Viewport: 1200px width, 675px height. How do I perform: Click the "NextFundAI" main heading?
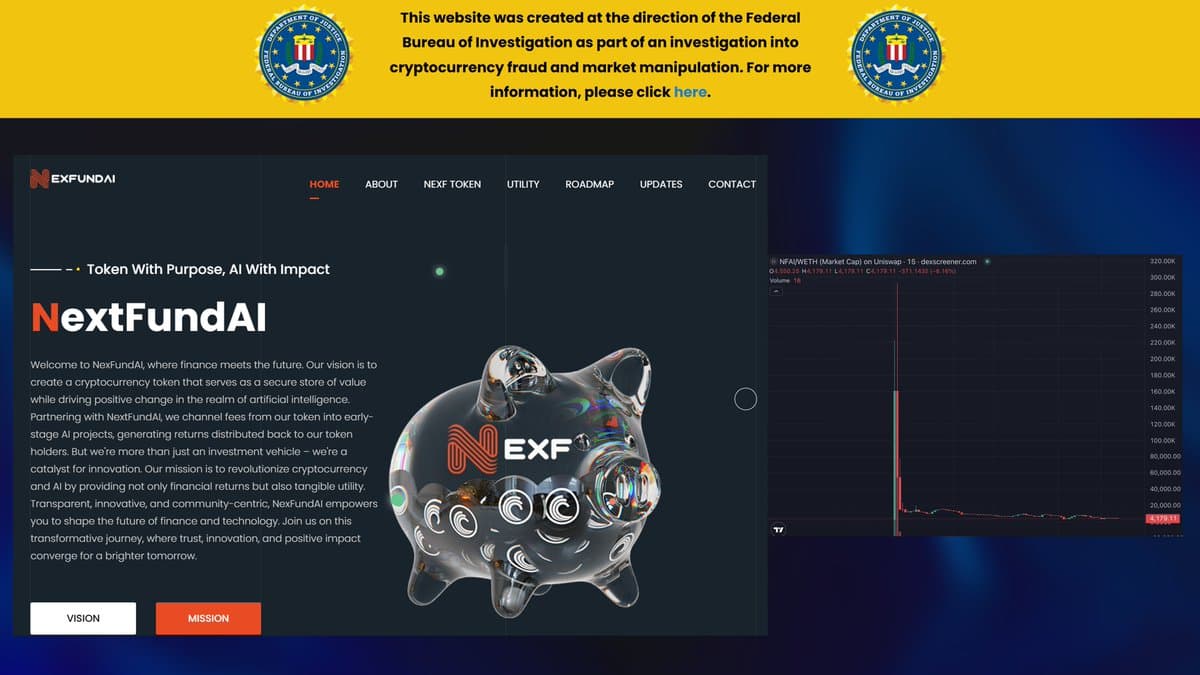pyautogui.click(x=149, y=317)
